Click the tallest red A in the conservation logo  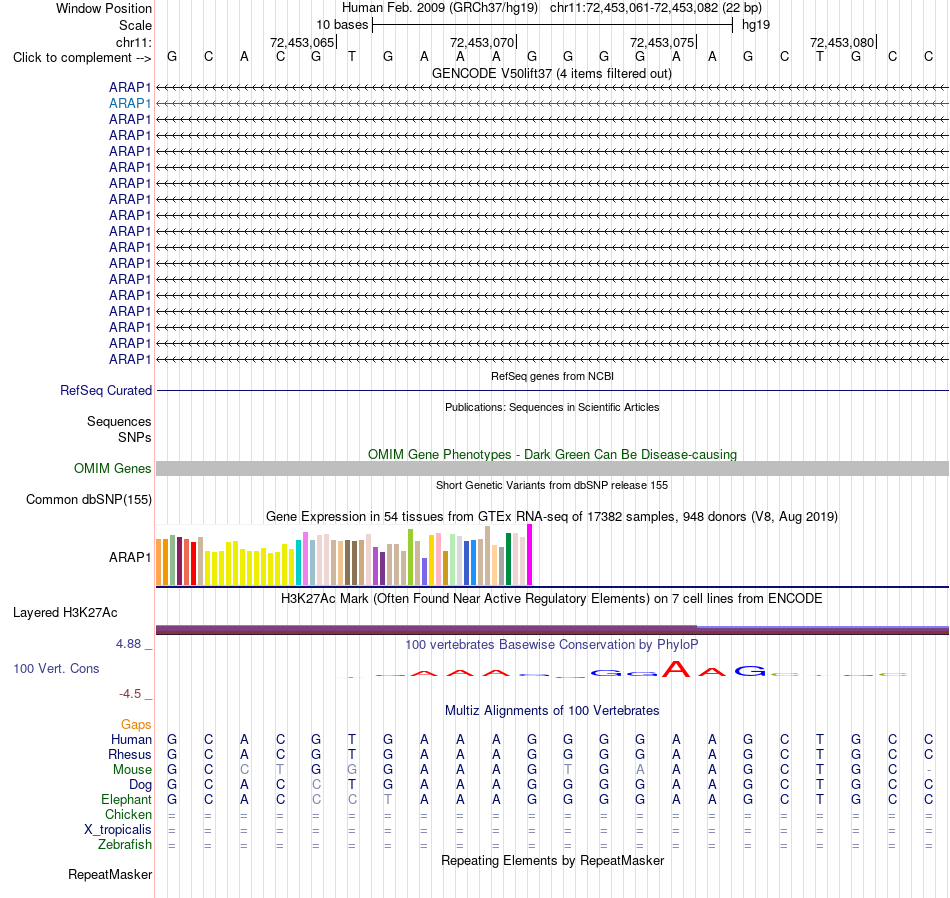[x=676, y=668]
